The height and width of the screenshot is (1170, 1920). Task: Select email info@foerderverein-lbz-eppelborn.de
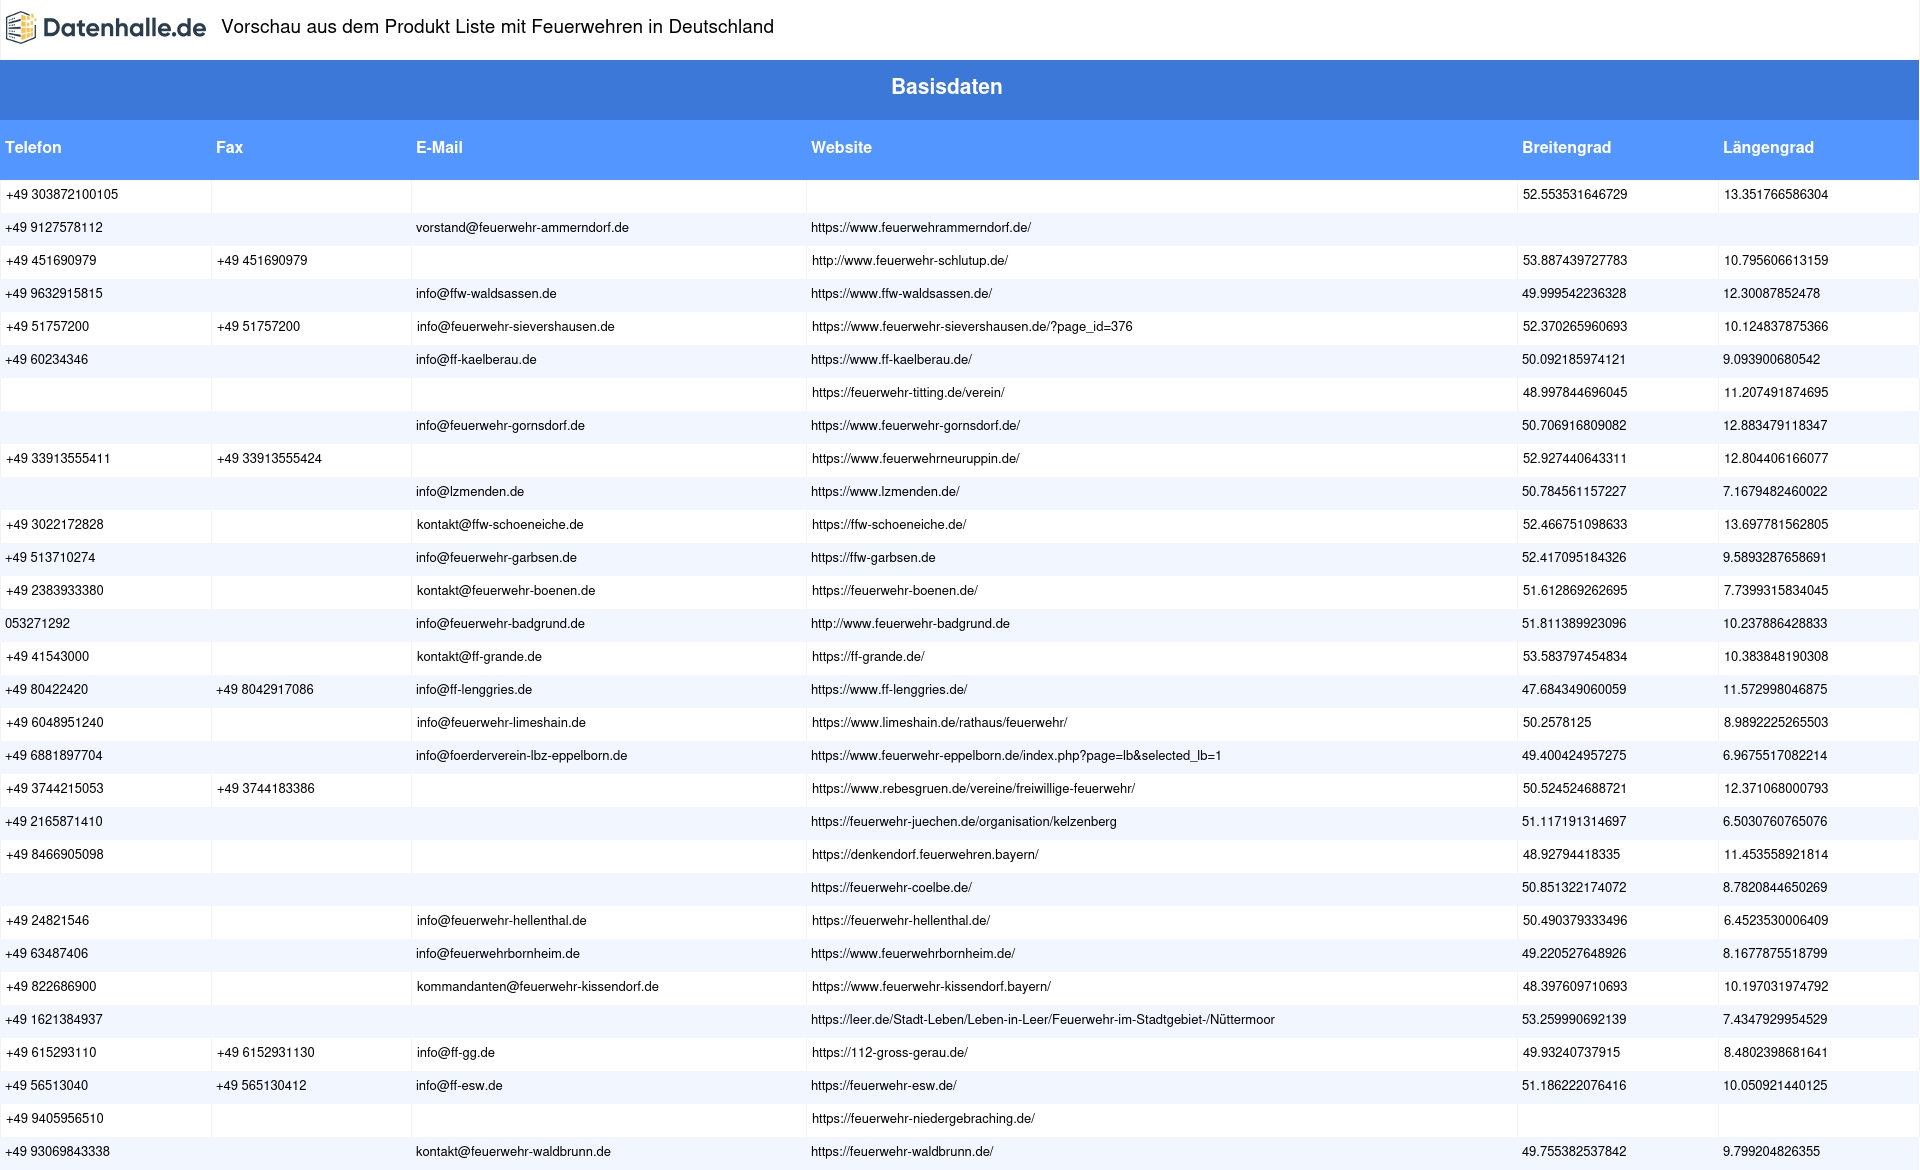click(521, 756)
